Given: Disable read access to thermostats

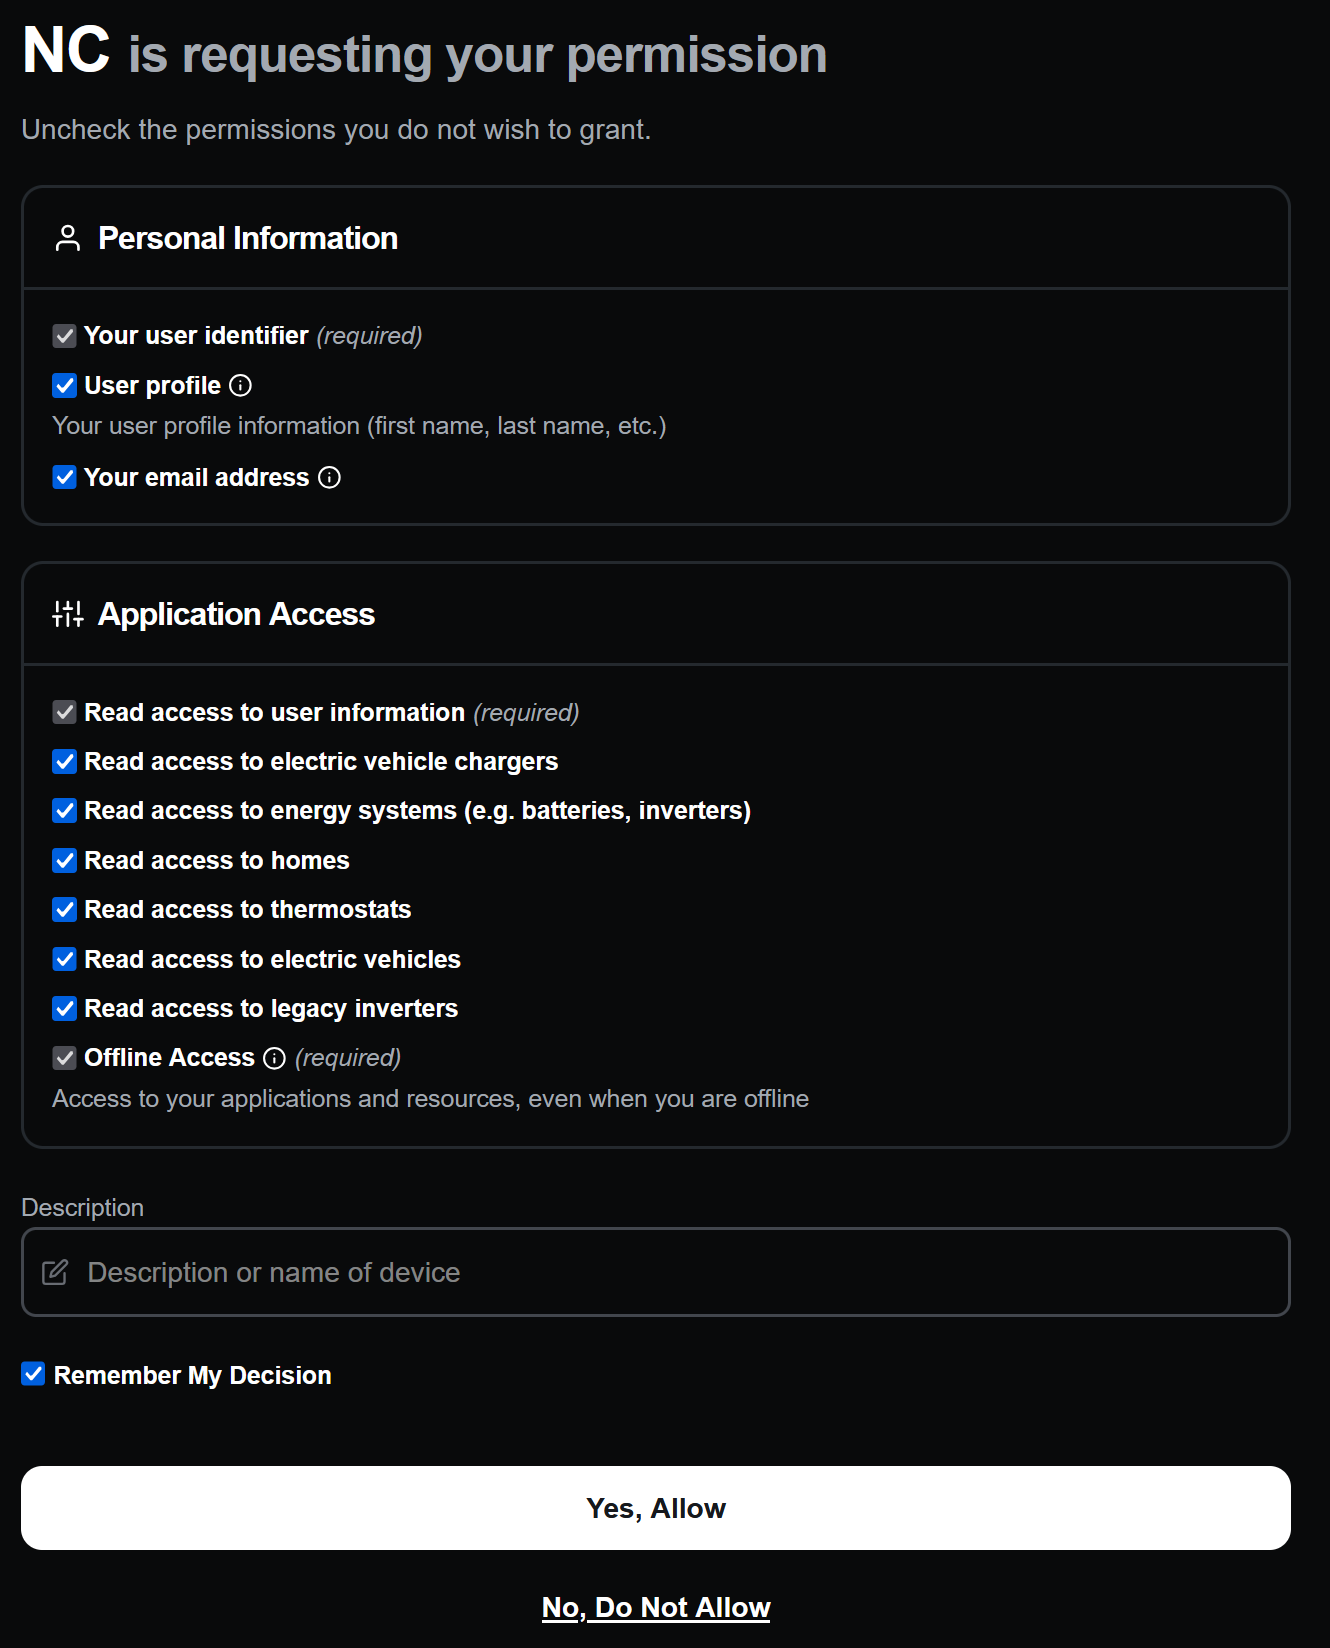Looking at the screenshot, I should 65,910.
